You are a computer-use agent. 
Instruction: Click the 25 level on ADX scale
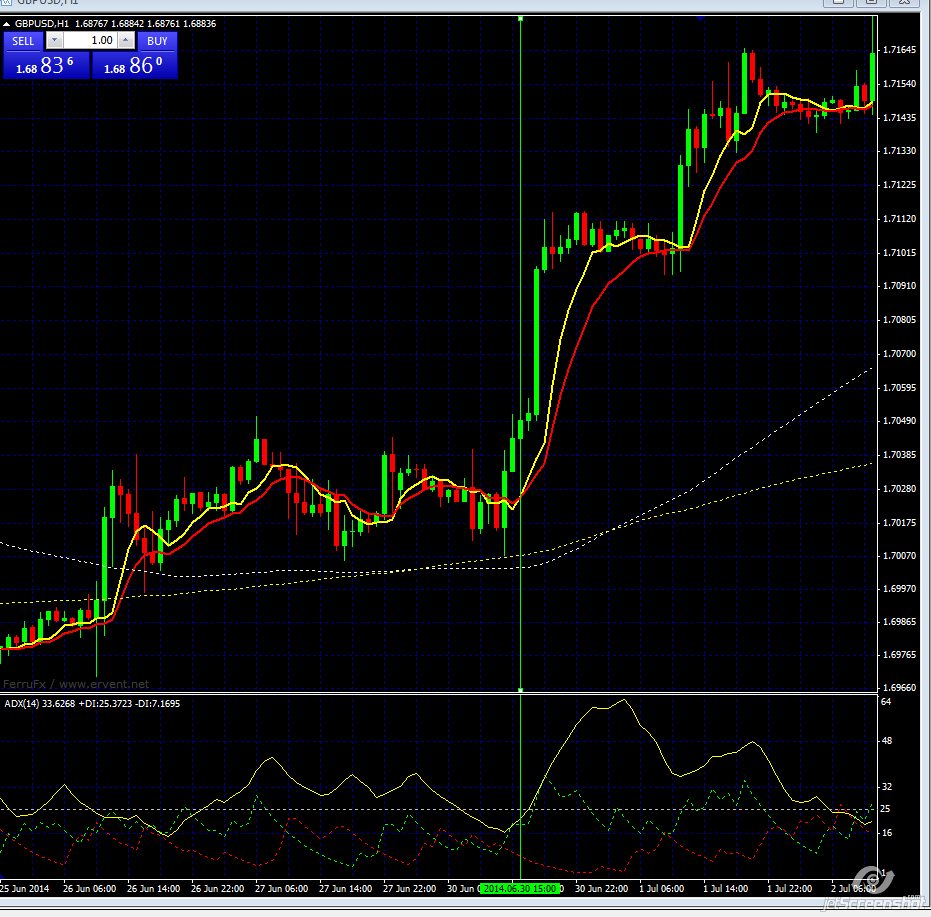point(885,809)
